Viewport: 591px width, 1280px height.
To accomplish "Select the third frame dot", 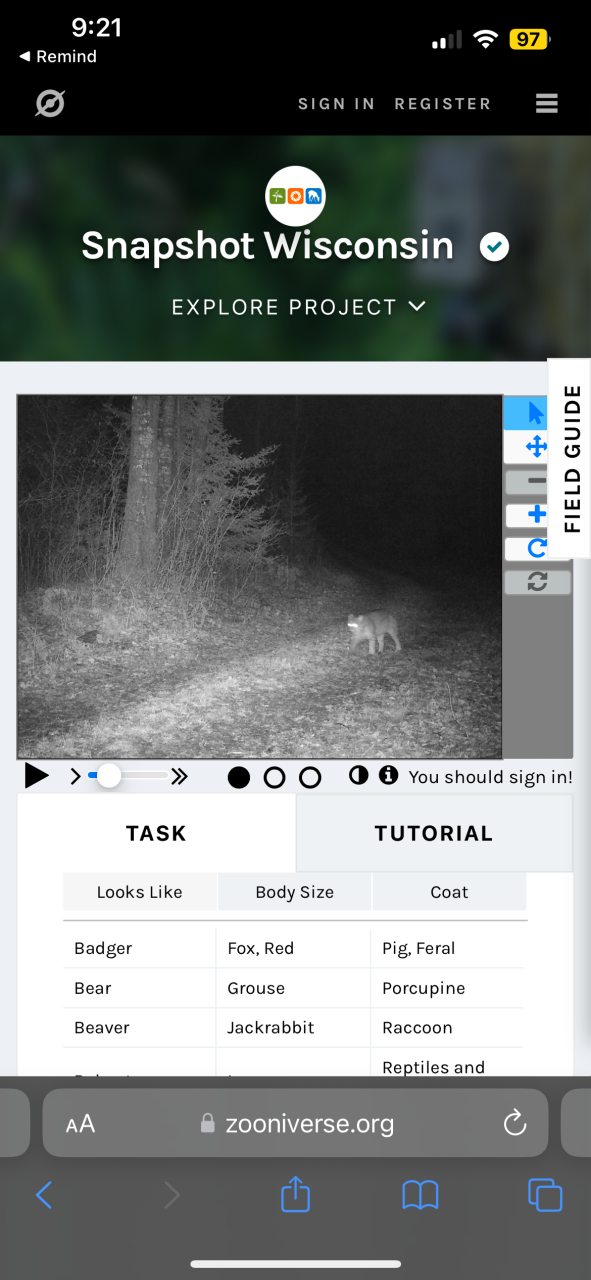I will [x=310, y=777].
